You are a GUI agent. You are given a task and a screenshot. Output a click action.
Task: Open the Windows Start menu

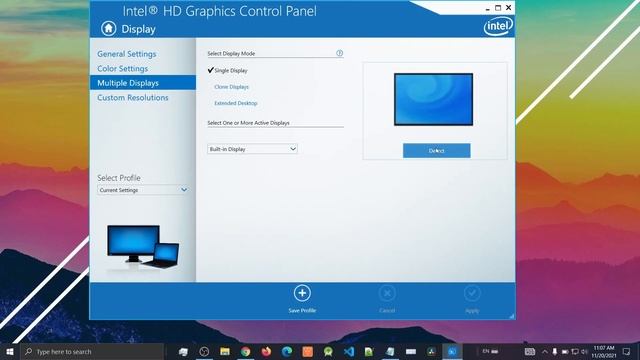[x=10, y=351]
